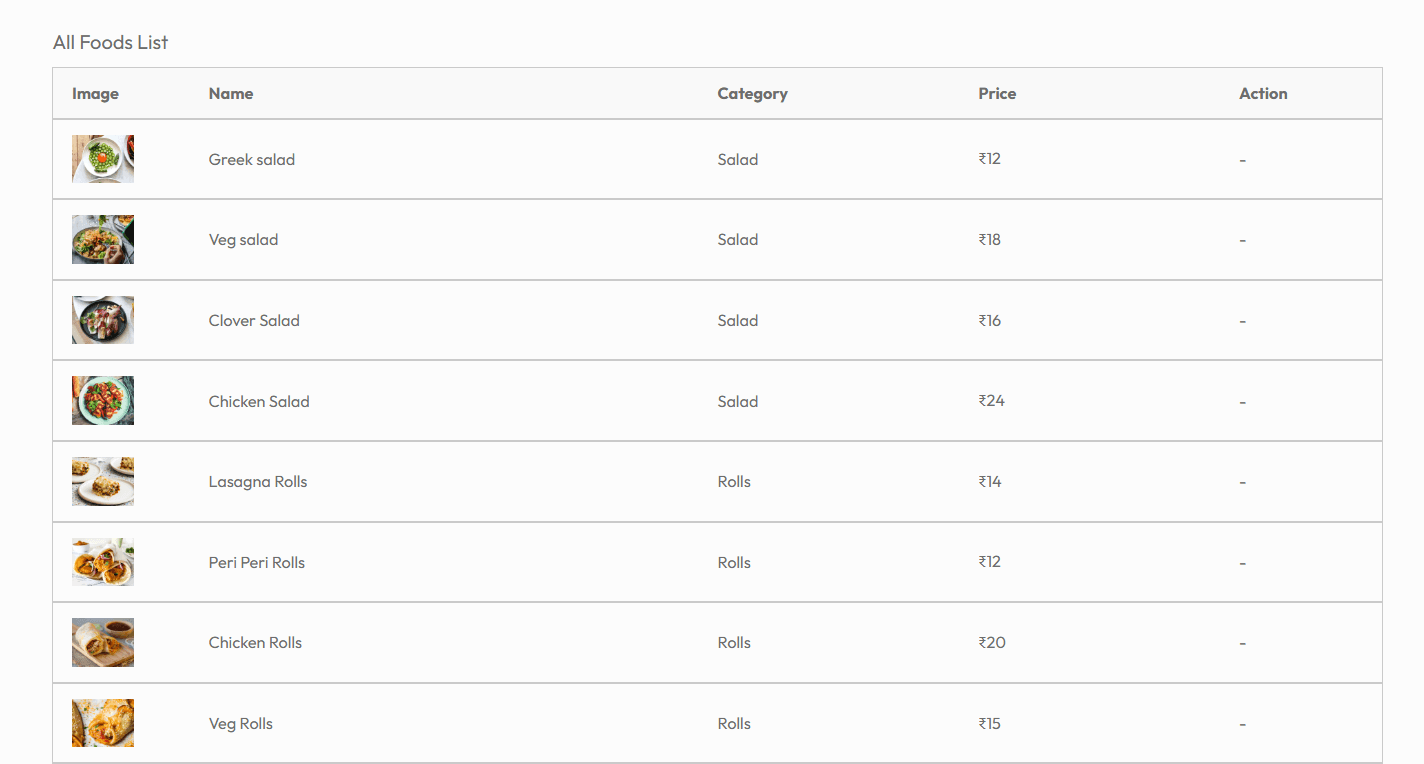Select the Clover Salad name text
Screen dimensions: 1424x764
coord(254,321)
